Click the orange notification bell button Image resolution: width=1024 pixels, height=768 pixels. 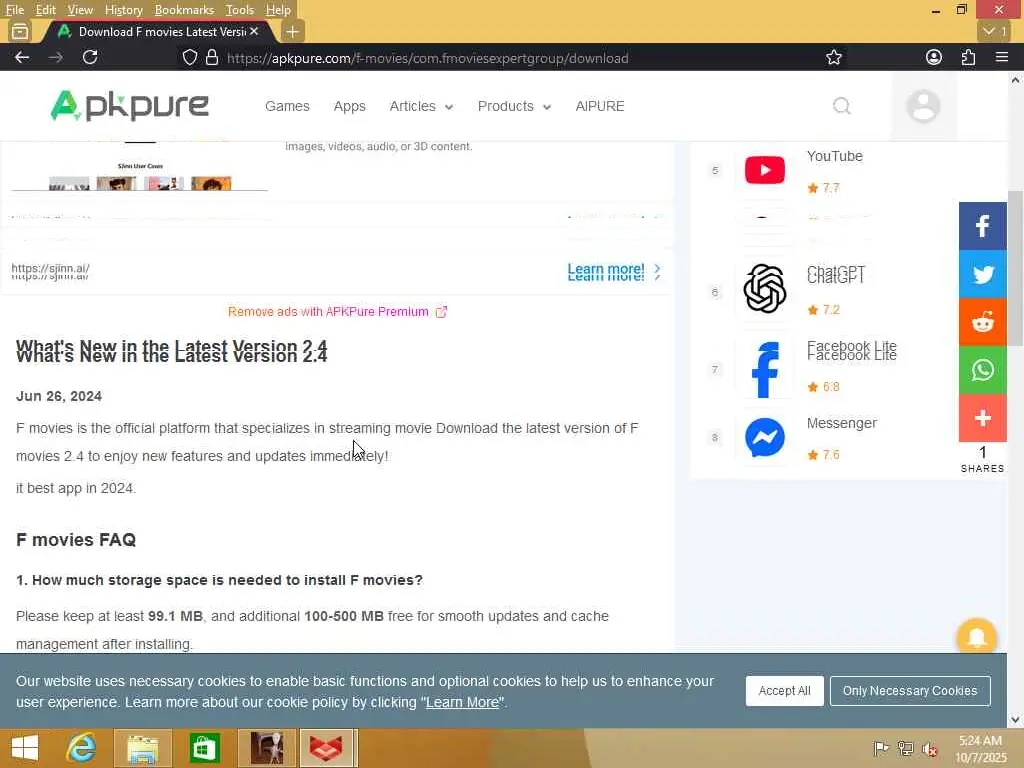click(976, 637)
